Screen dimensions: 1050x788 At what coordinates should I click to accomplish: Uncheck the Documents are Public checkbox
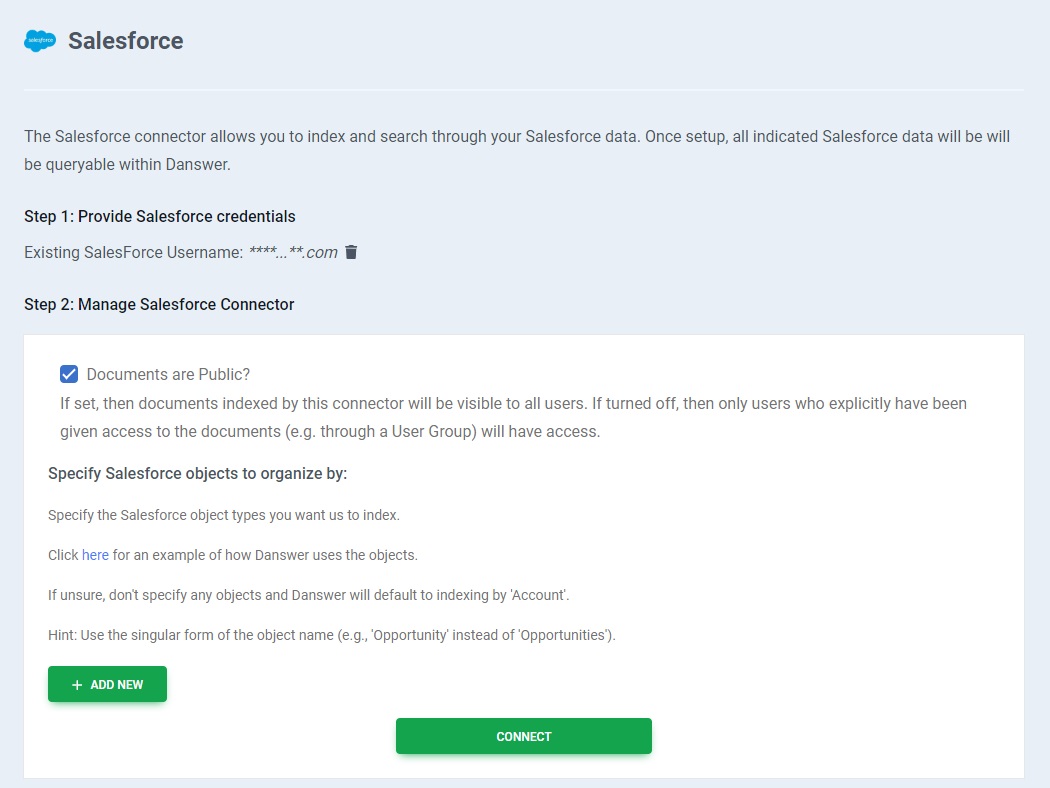tap(69, 374)
